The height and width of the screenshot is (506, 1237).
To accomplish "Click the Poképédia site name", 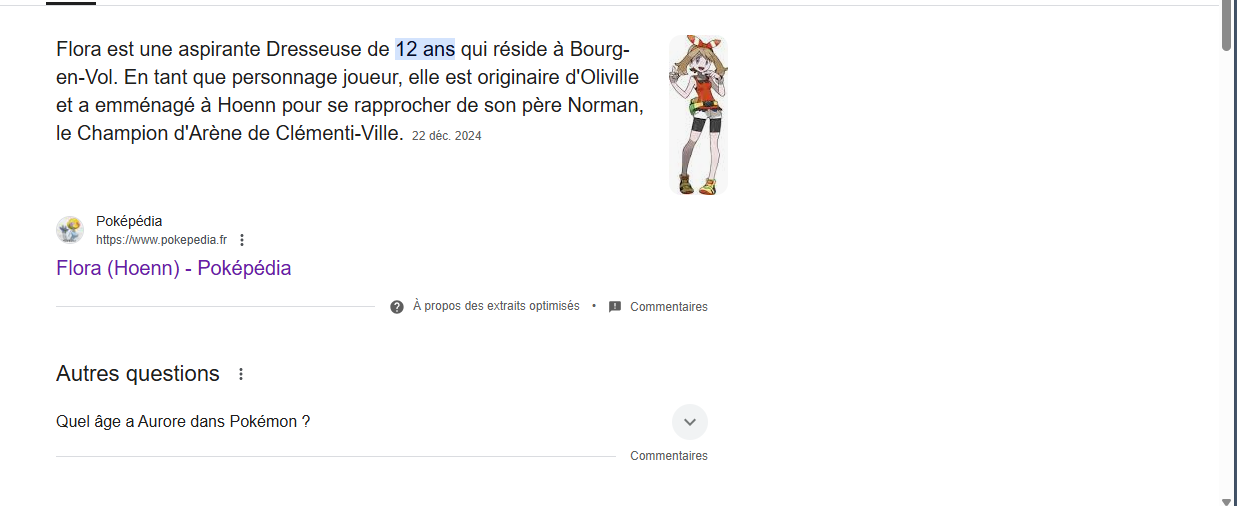I will pyautogui.click(x=129, y=221).
